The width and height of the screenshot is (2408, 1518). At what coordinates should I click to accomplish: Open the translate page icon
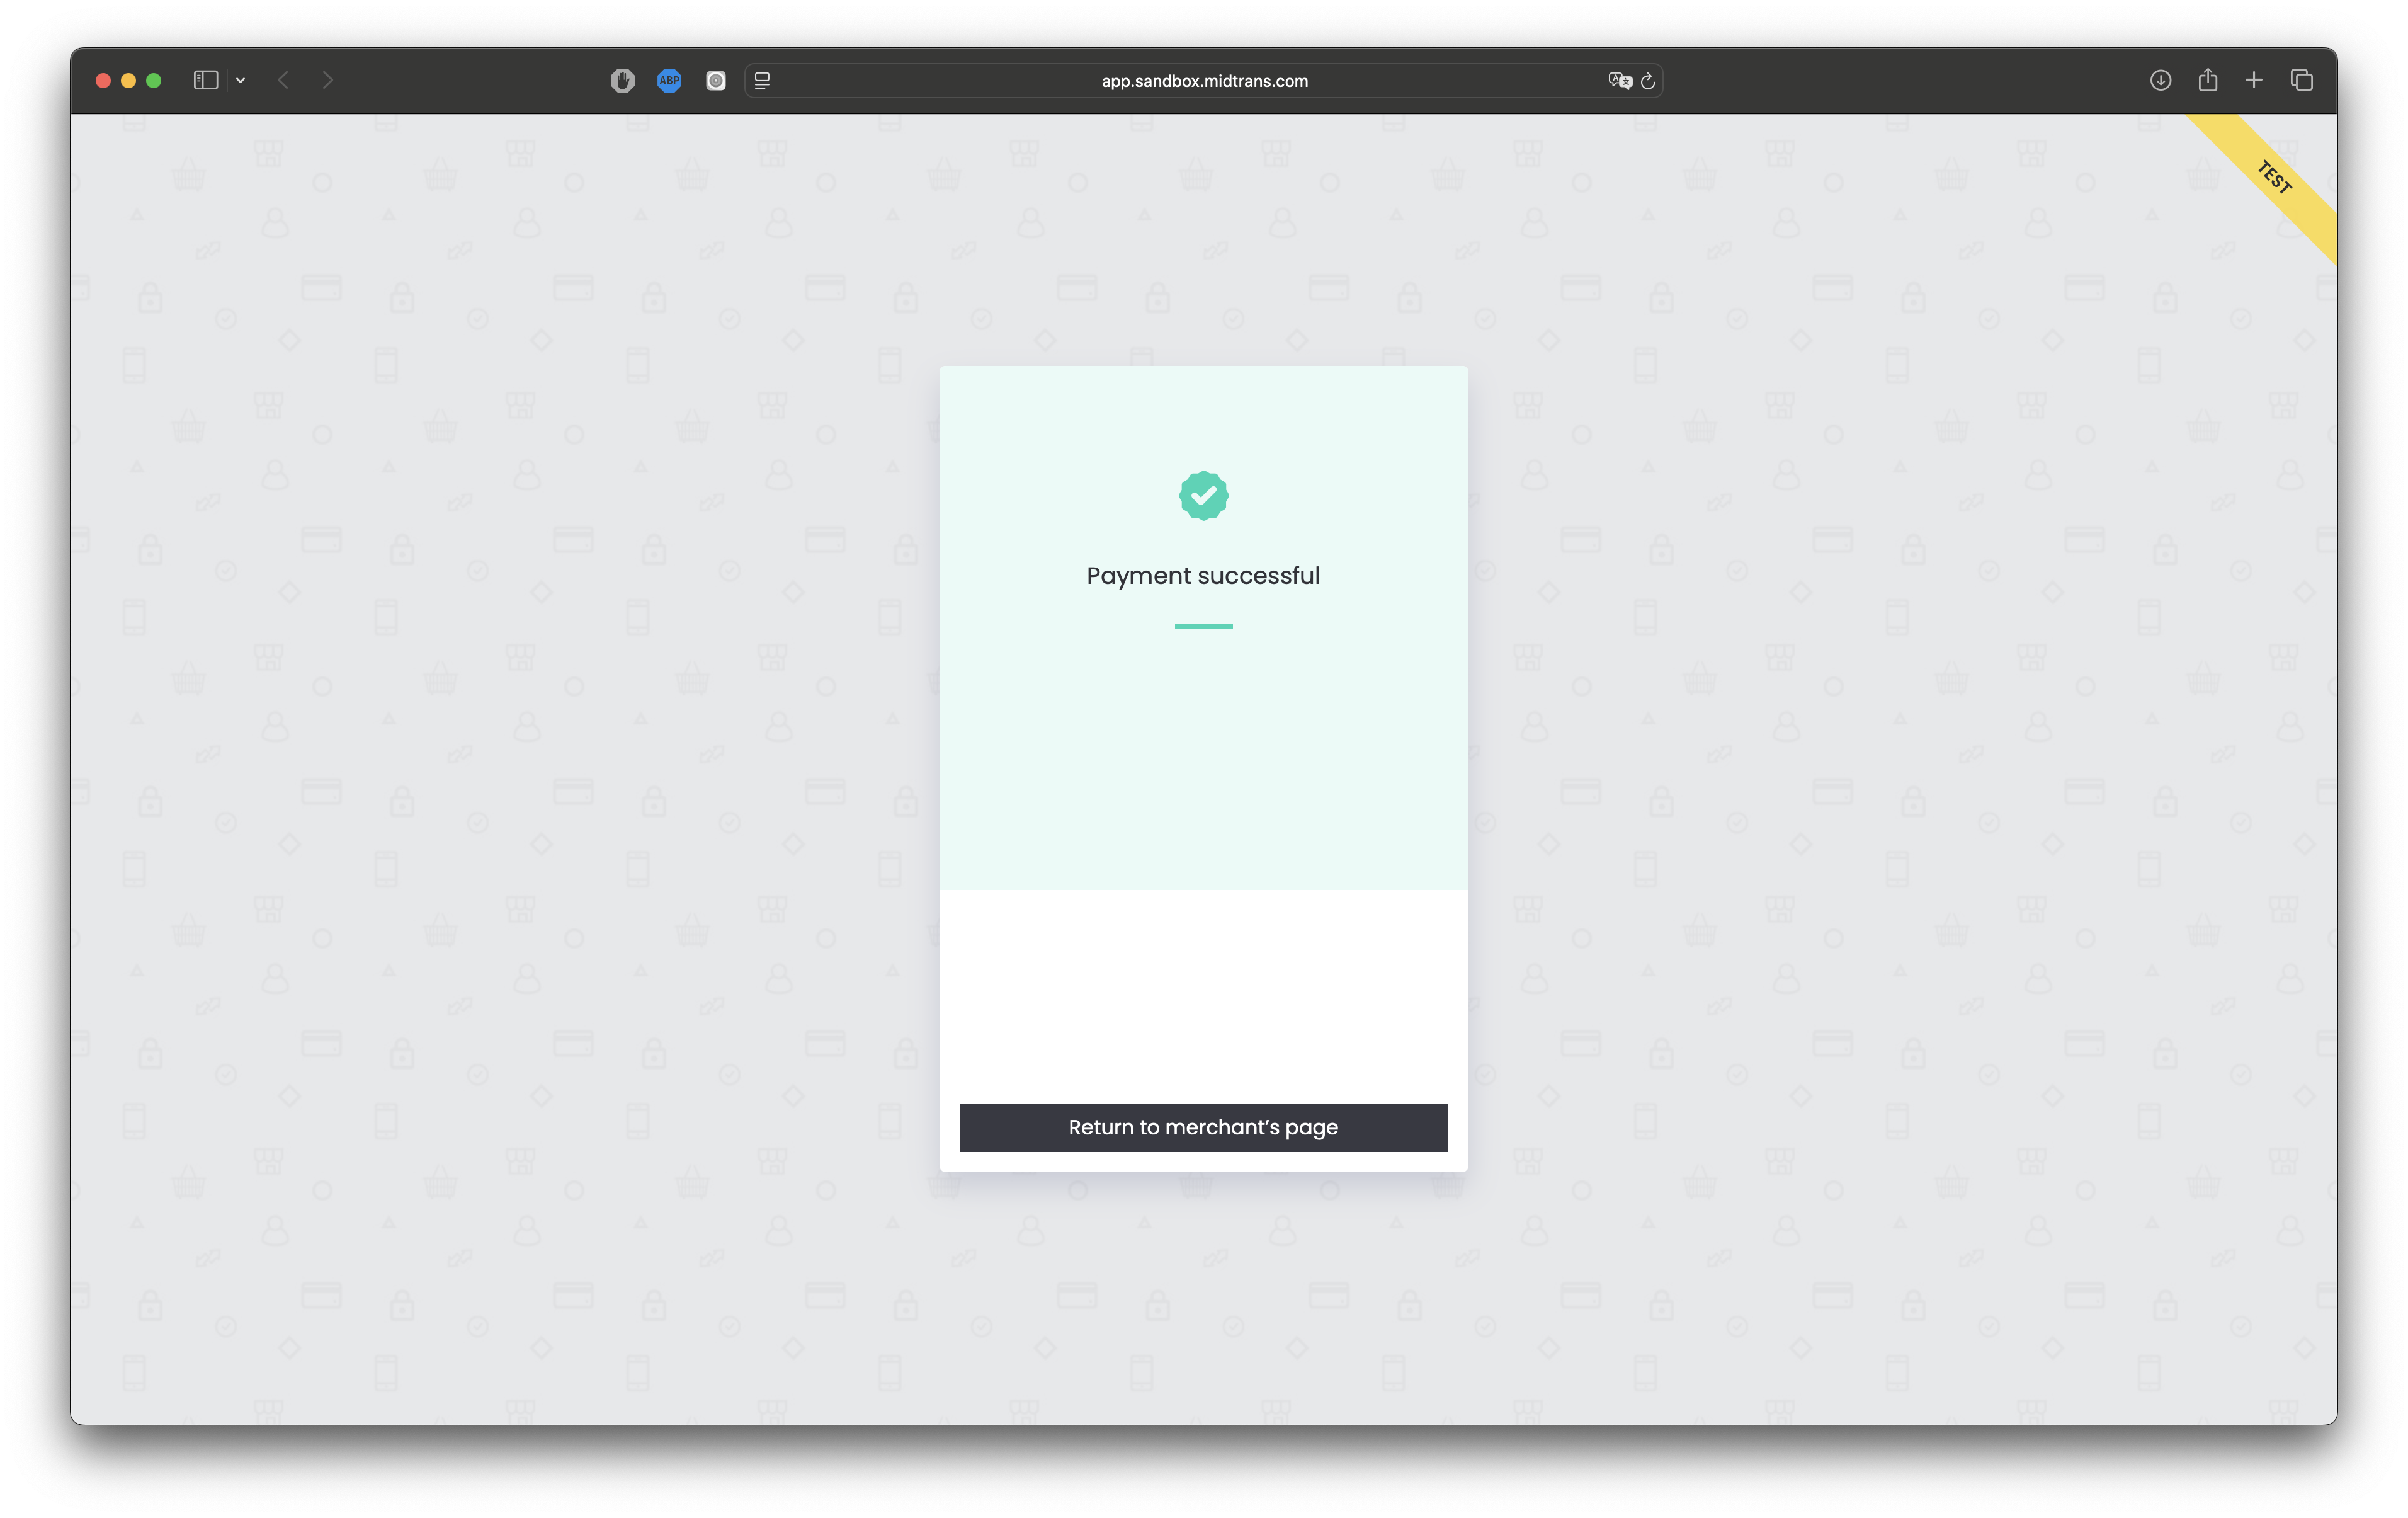pyautogui.click(x=1619, y=80)
